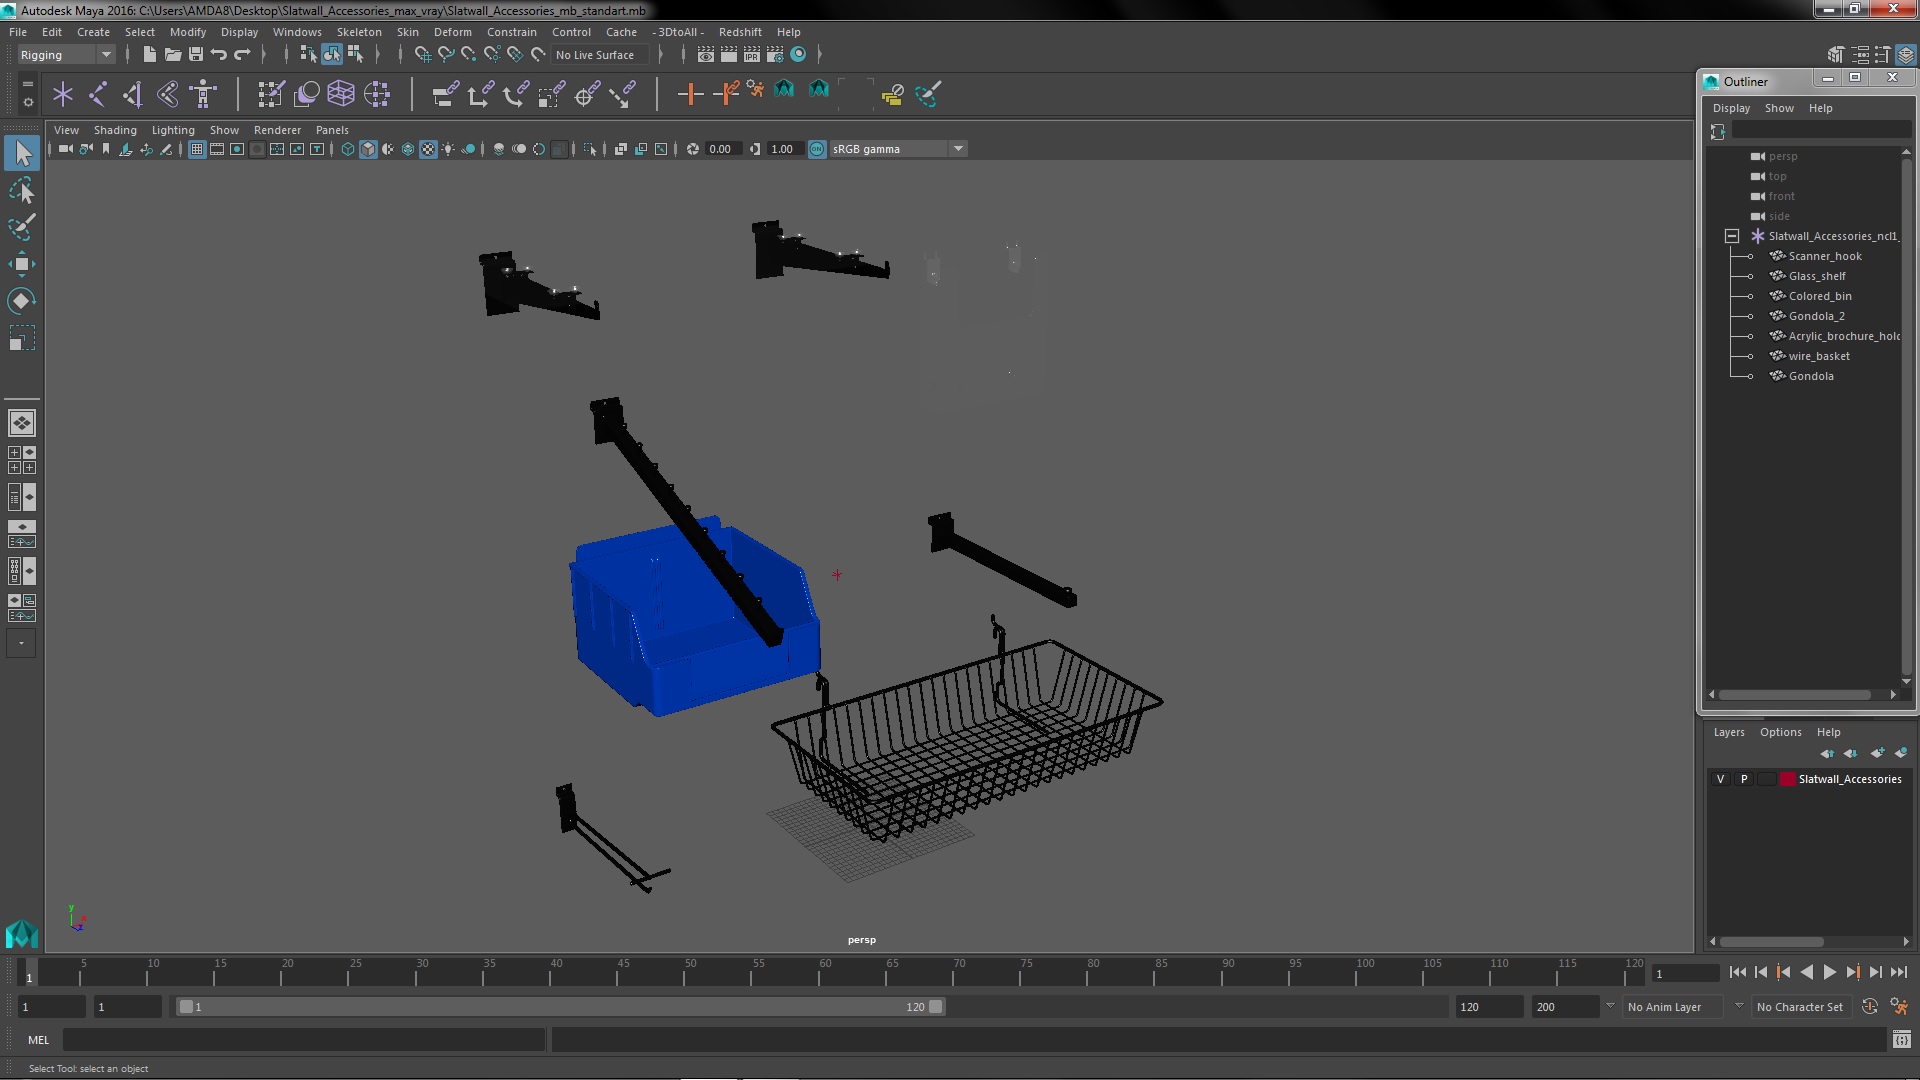The height and width of the screenshot is (1080, 1920).
Task: Open the sRGB gamma dropdown
Action: pos(897,149)
